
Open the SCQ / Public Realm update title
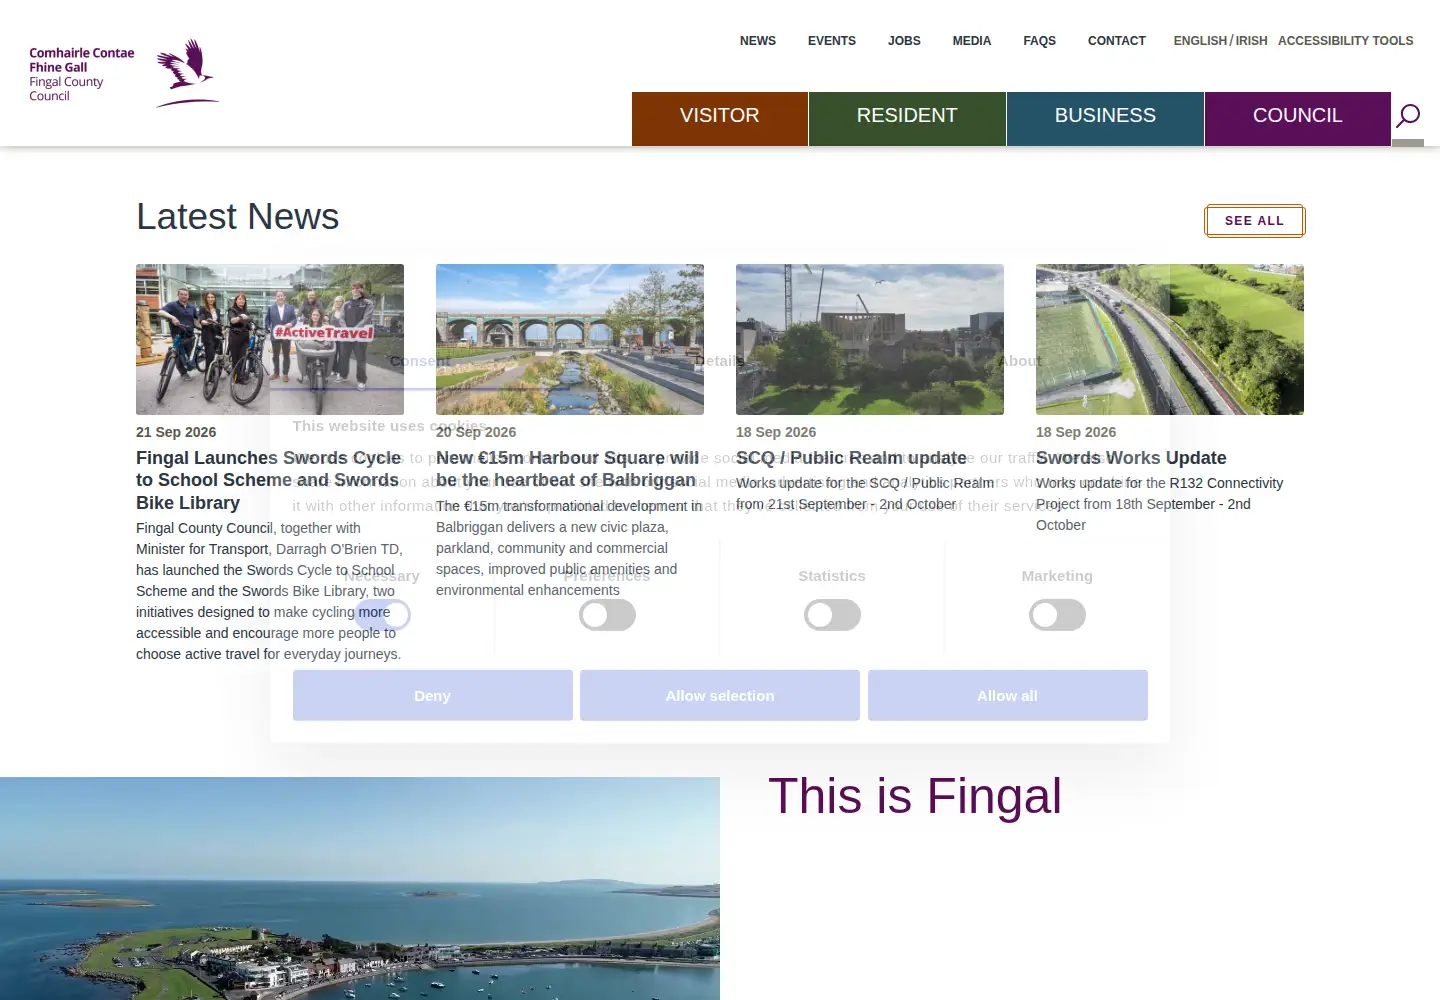[x=851, y=458]
